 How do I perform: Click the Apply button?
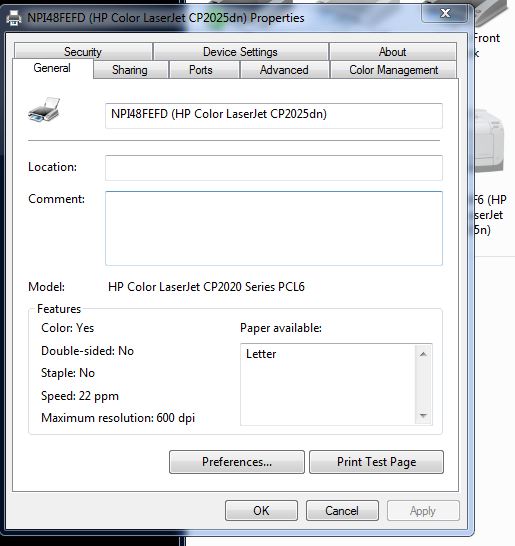[x=423, y=511]
